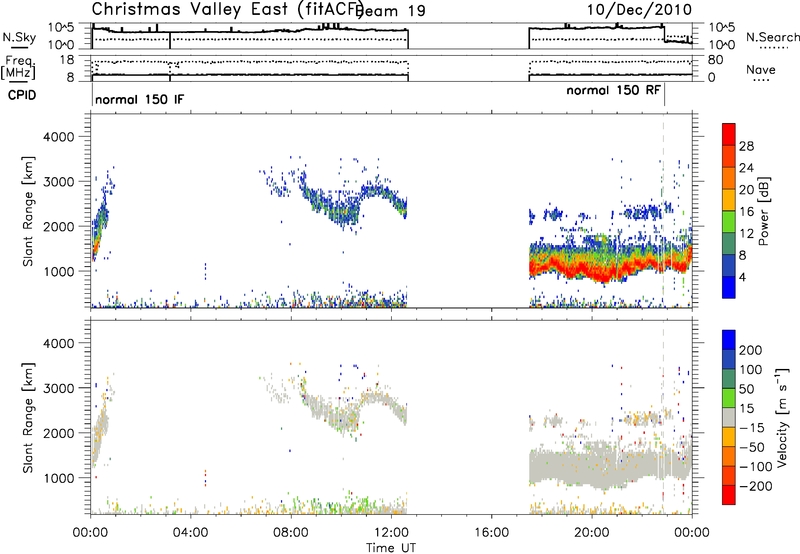
Task: Click the '2000' tick on power panel
Action: coord(59,226)
